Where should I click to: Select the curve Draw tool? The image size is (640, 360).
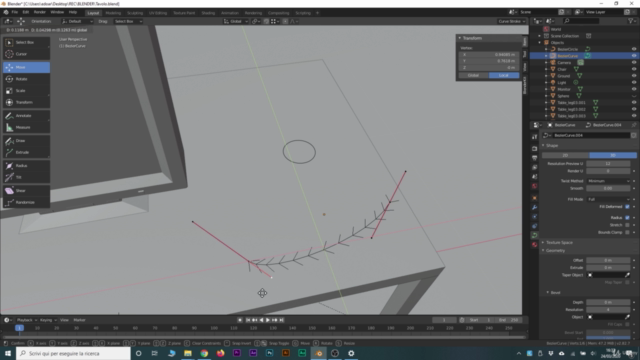(26, 141)
